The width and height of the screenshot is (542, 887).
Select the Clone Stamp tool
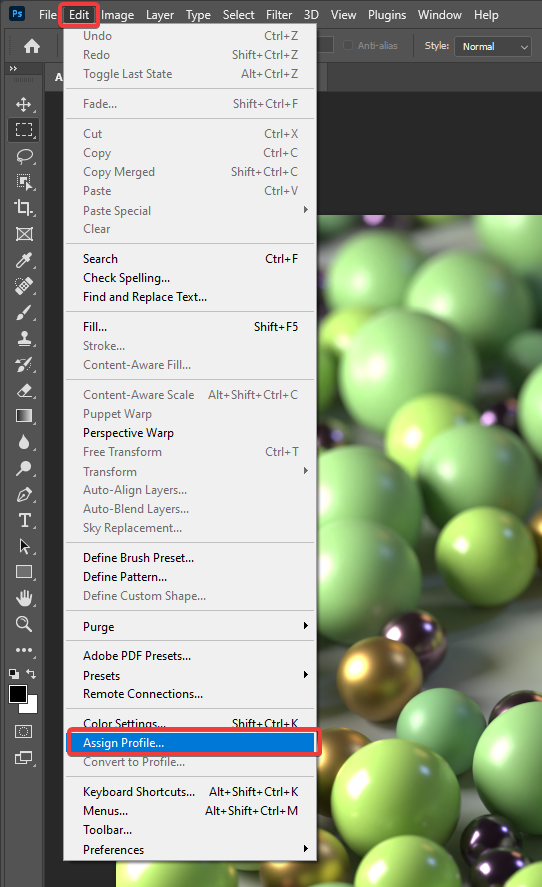(24, 338)
